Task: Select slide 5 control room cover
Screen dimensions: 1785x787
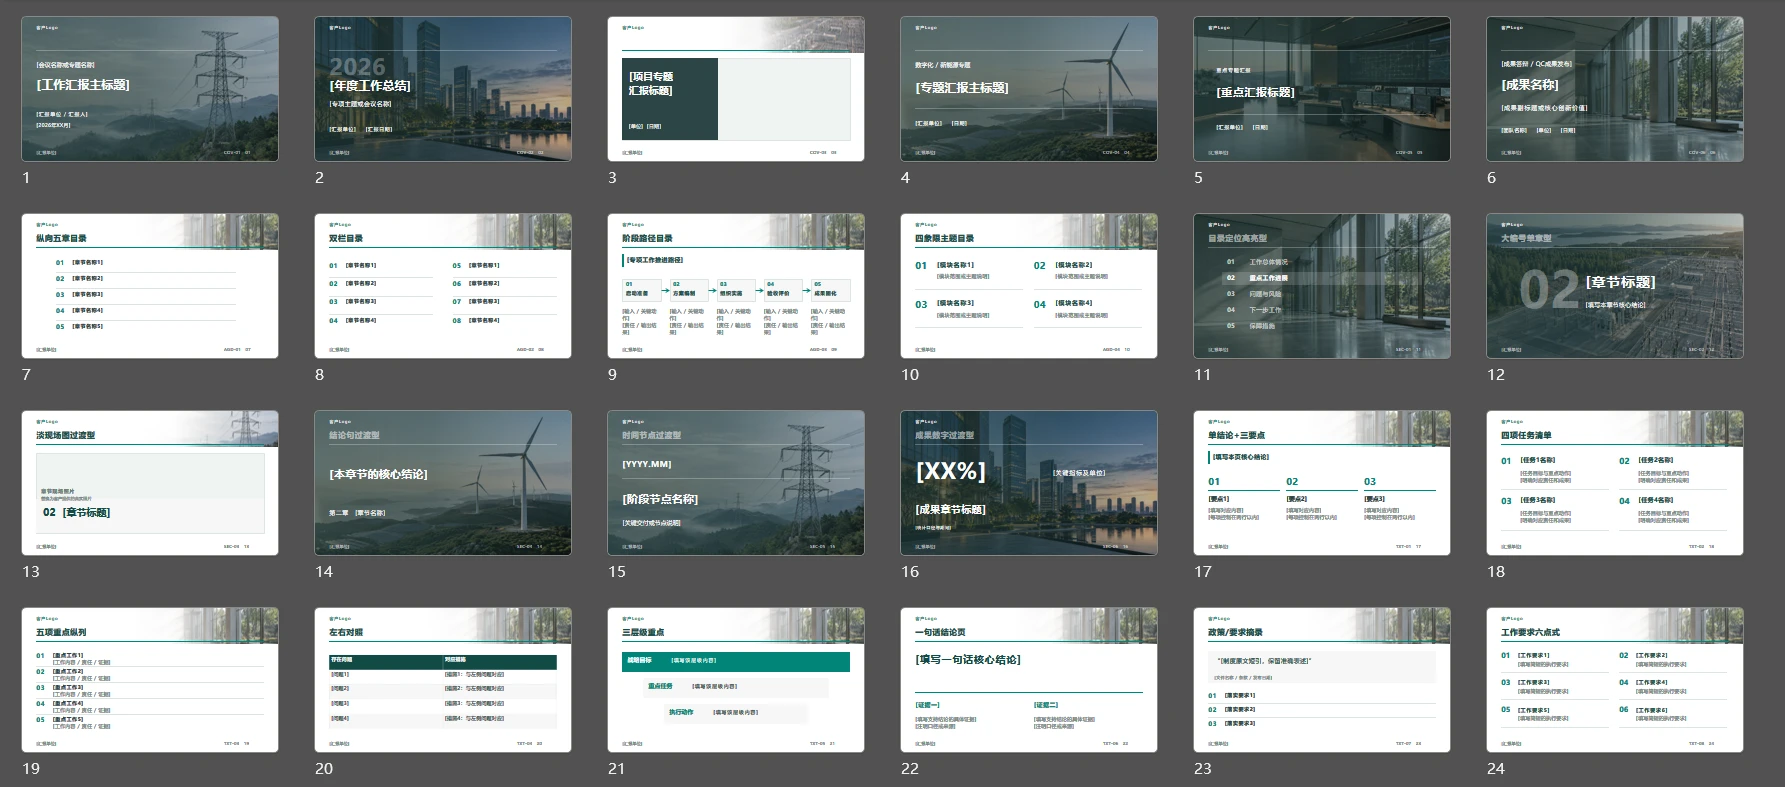Action: (x=1322, y=89)
